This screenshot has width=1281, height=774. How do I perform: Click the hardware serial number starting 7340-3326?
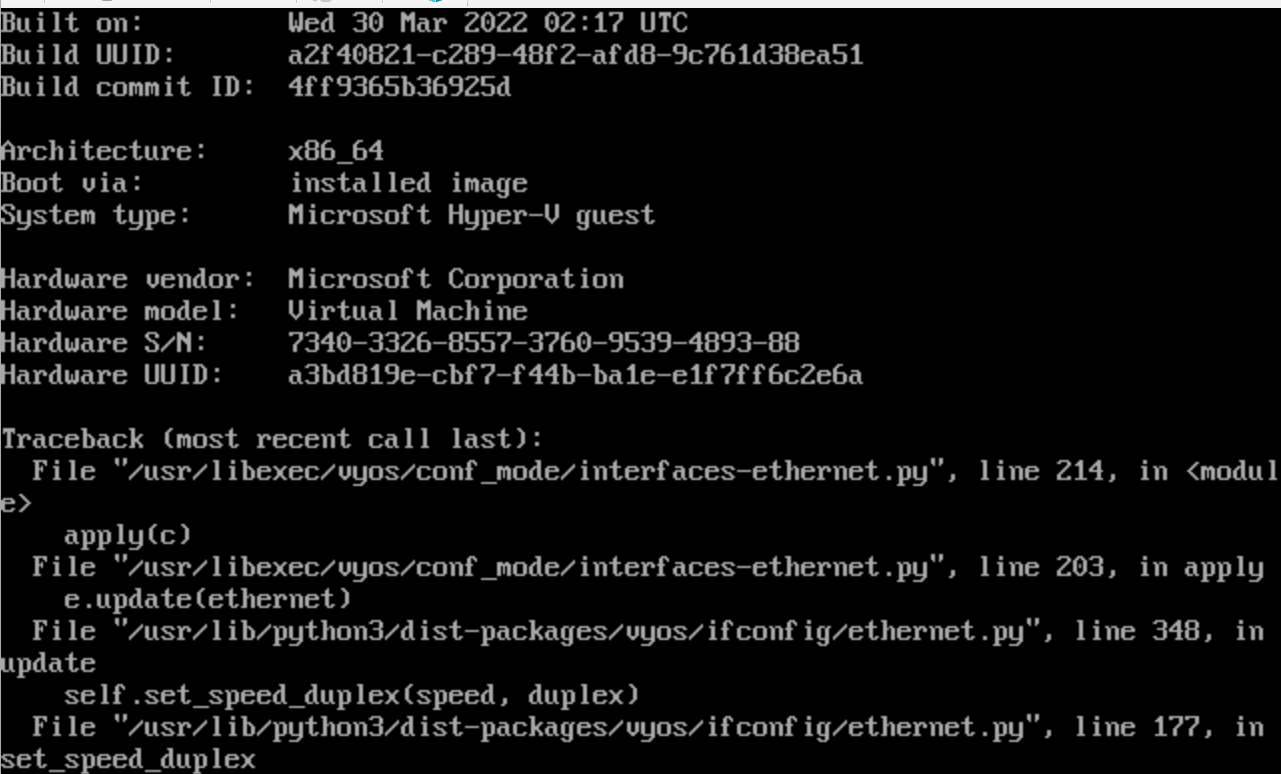tap(543, 343)
